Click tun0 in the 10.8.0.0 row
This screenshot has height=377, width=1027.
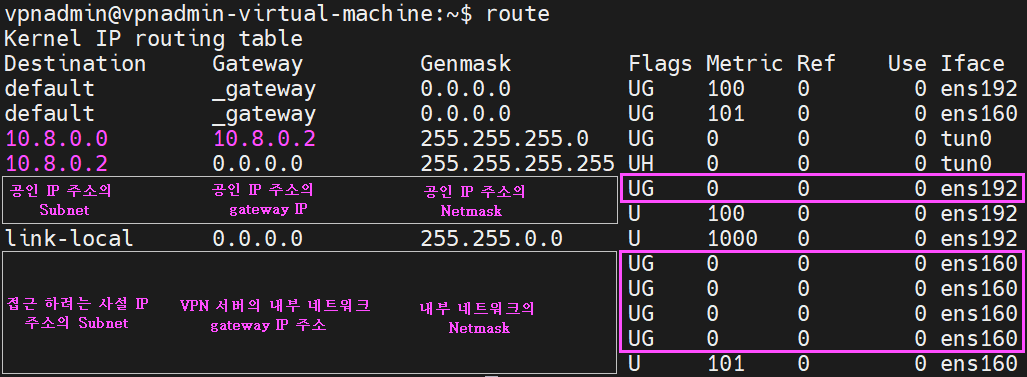tap(966, 139)
